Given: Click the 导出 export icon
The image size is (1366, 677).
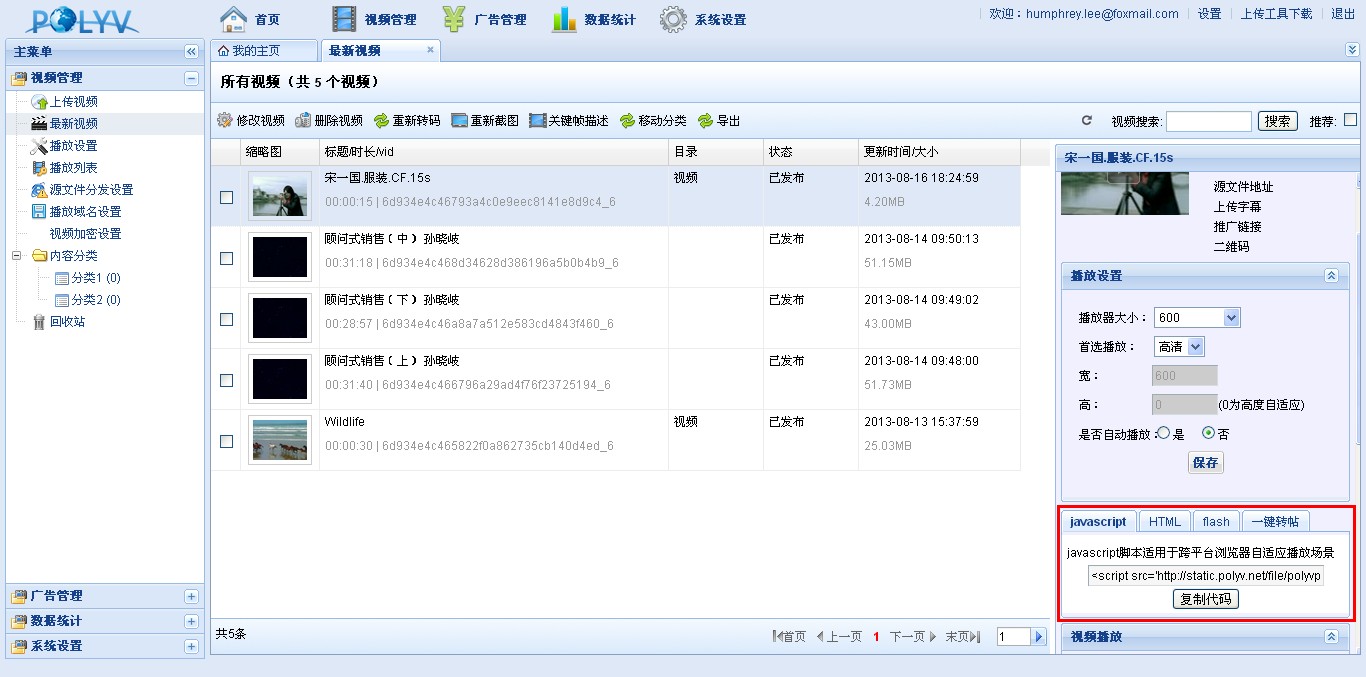Looking at the screenshot, I should pyautogui.click(x=706, y=120).
